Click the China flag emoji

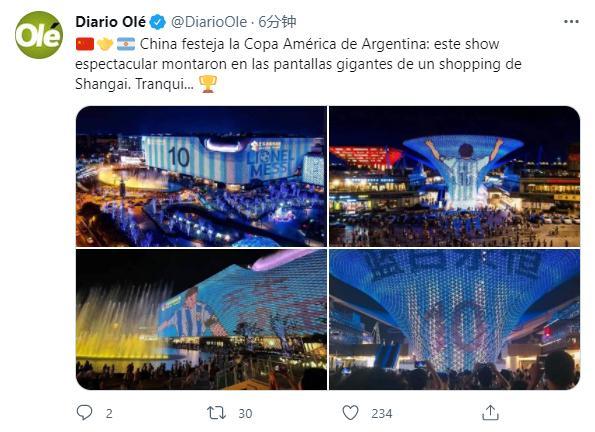[x=85, y=44]
